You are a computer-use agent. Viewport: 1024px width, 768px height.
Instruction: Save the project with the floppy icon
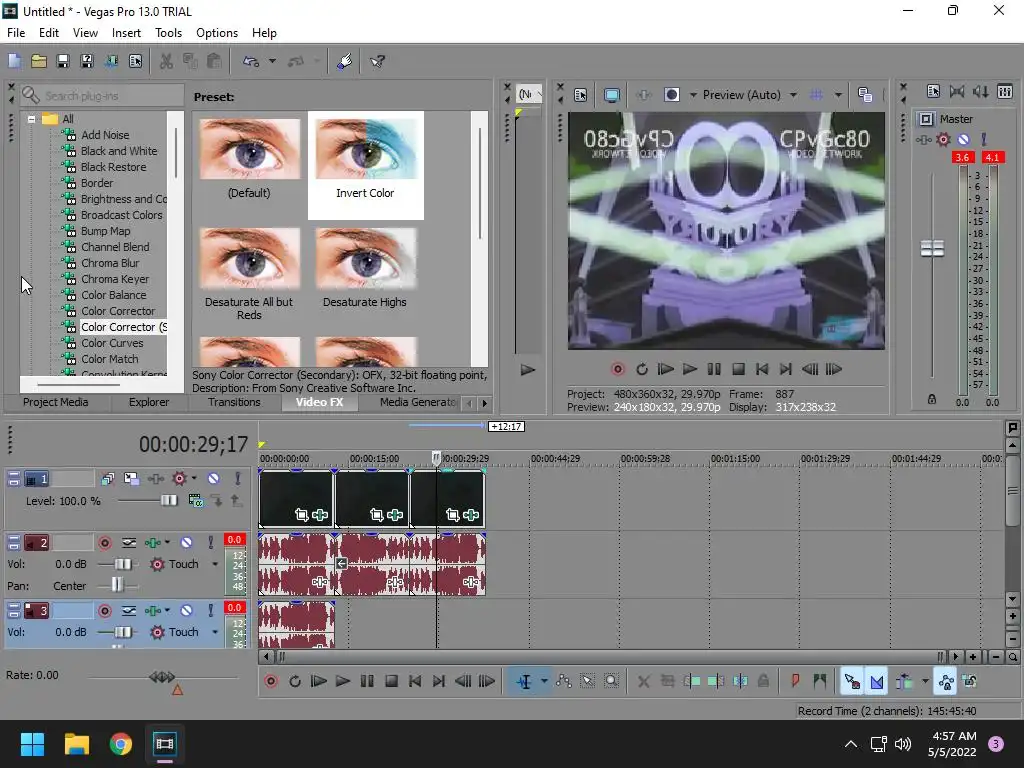[63, 61]
